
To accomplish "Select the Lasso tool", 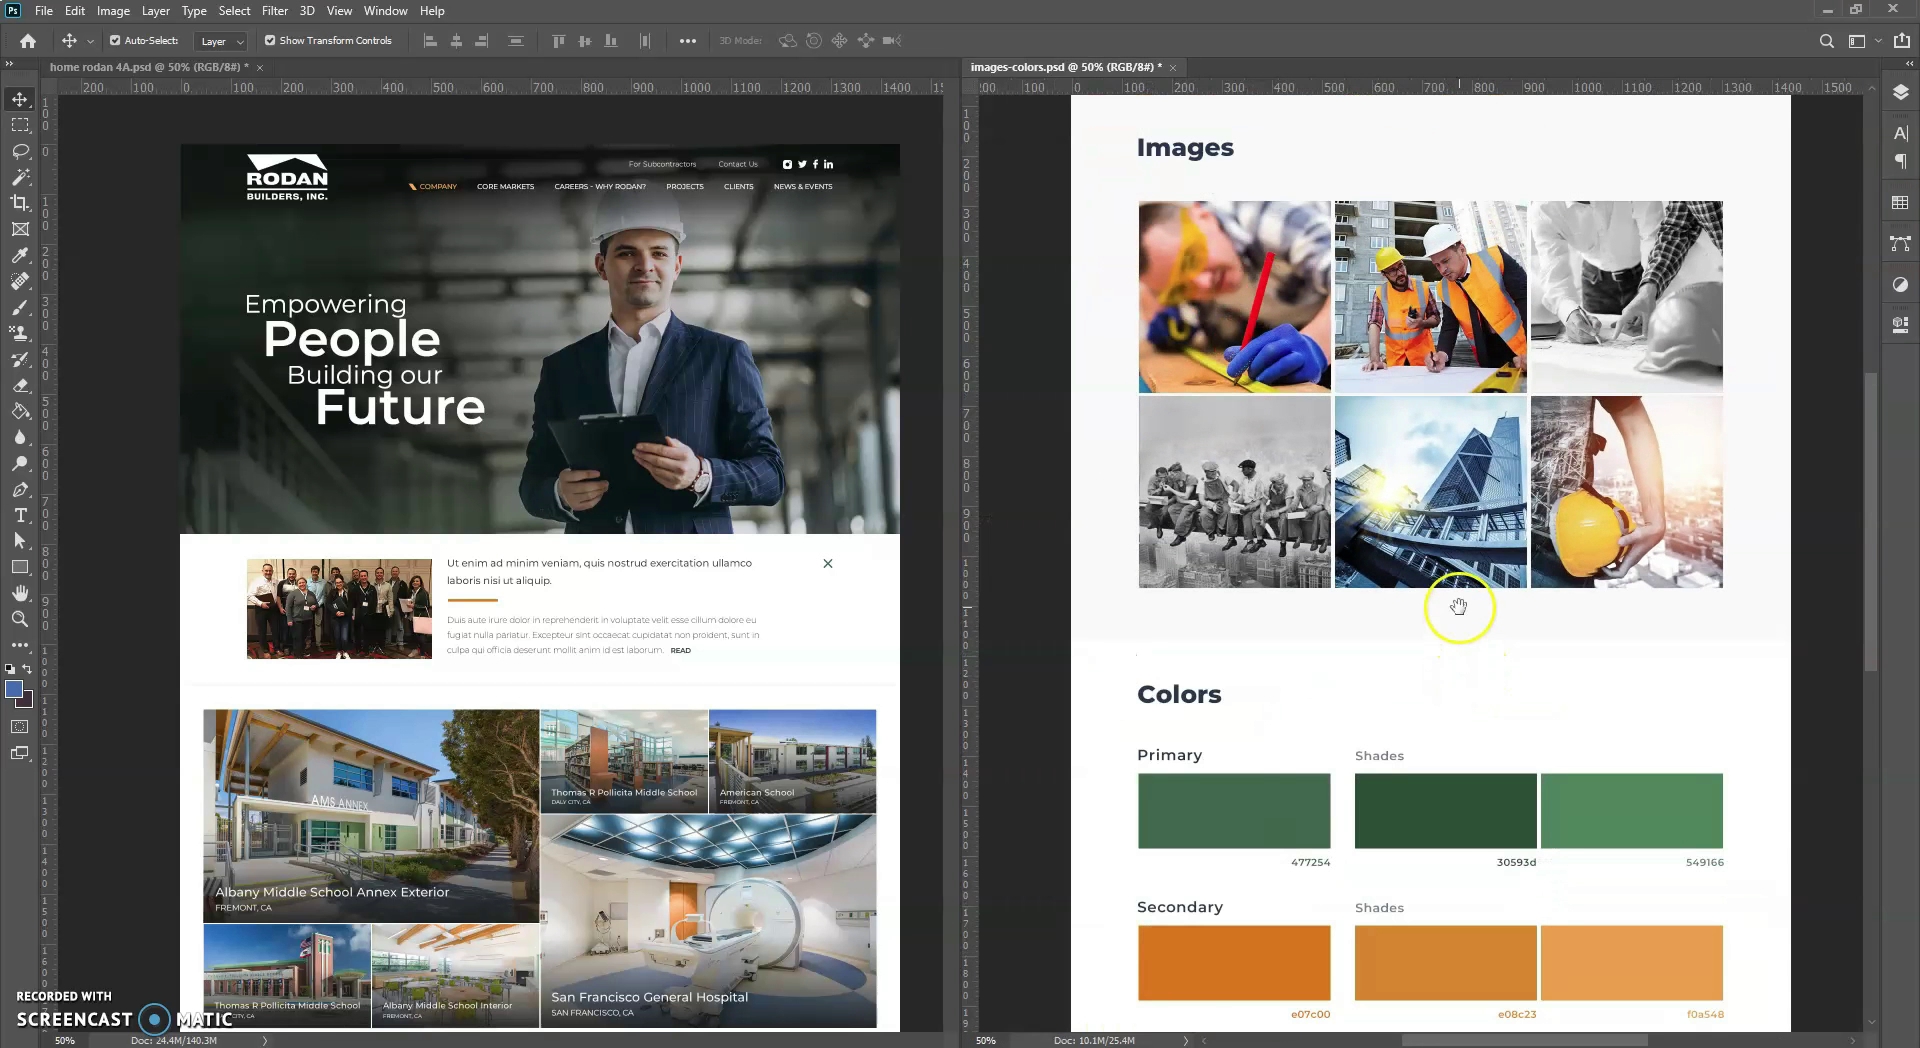I will point(20,151).
